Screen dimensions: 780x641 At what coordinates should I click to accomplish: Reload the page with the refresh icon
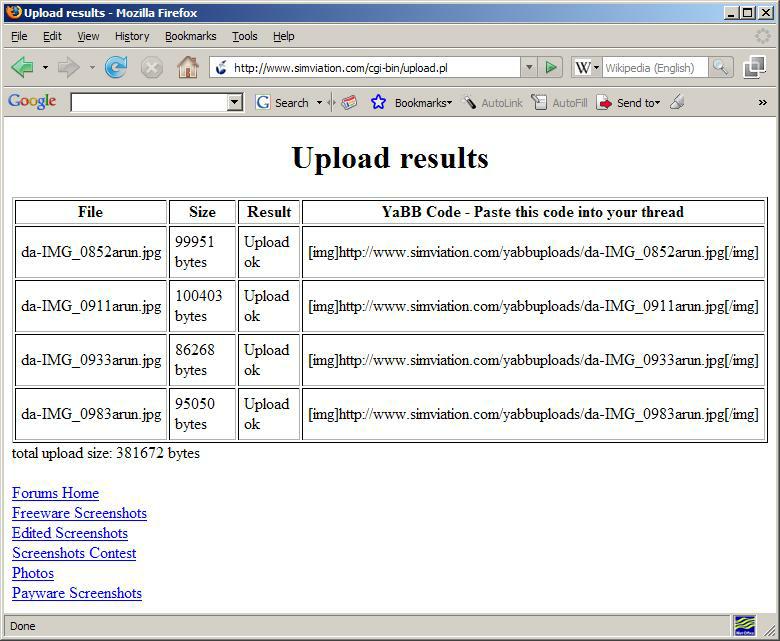click(x=116, y=67)
